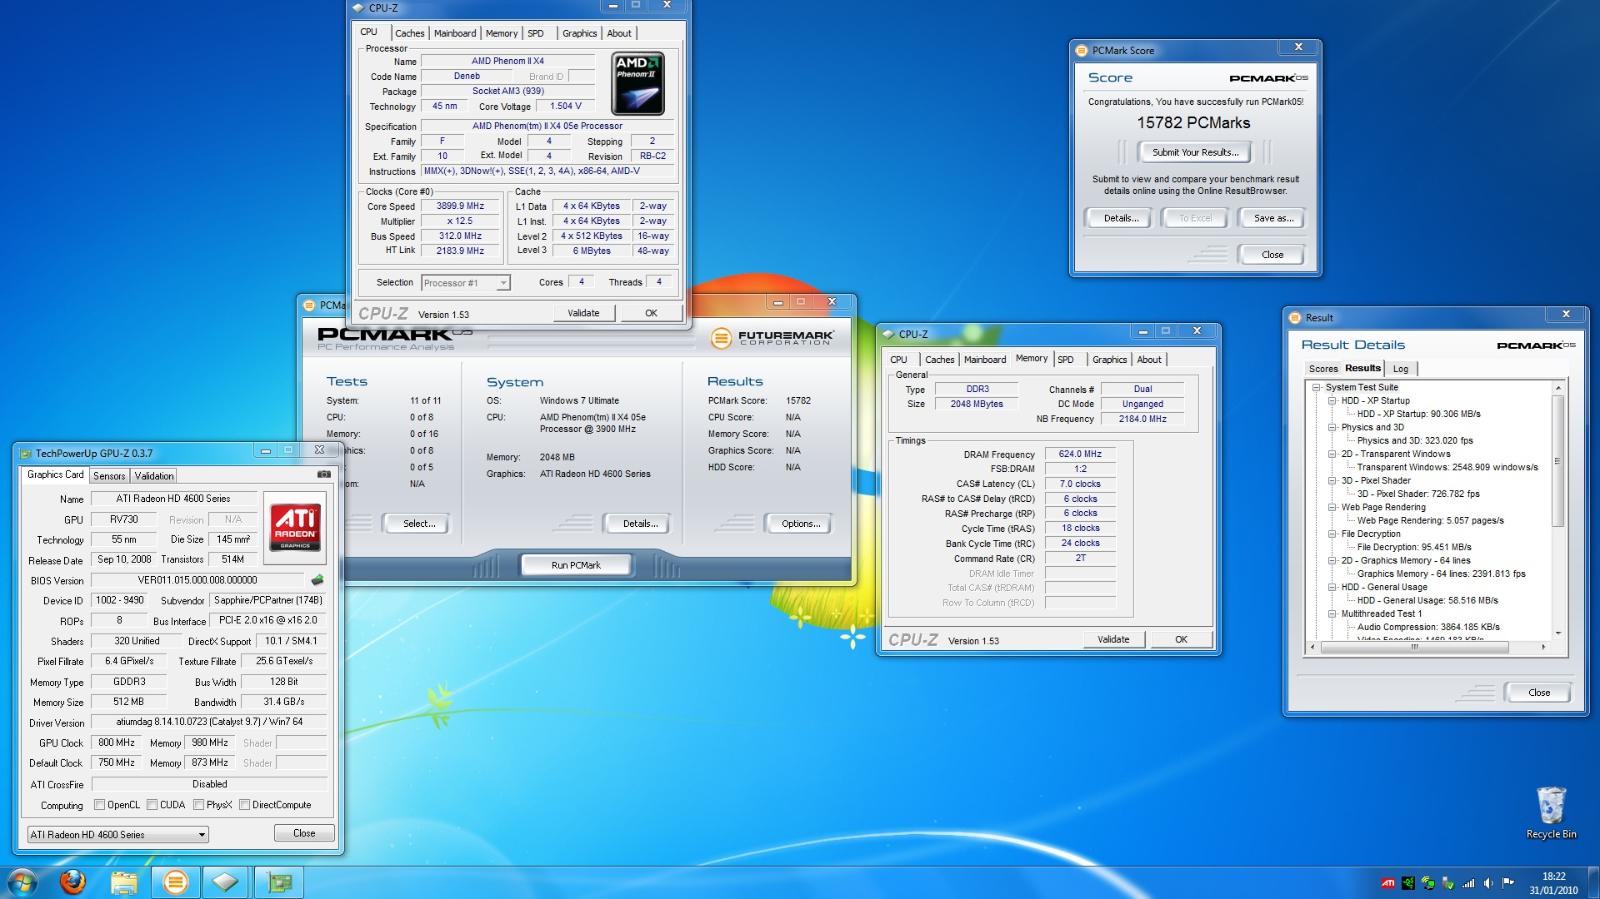Viewport: 1600px width, 899px height.
Task: Switch to the Sensors tab in GPU-Z
Action: point(109,476)
